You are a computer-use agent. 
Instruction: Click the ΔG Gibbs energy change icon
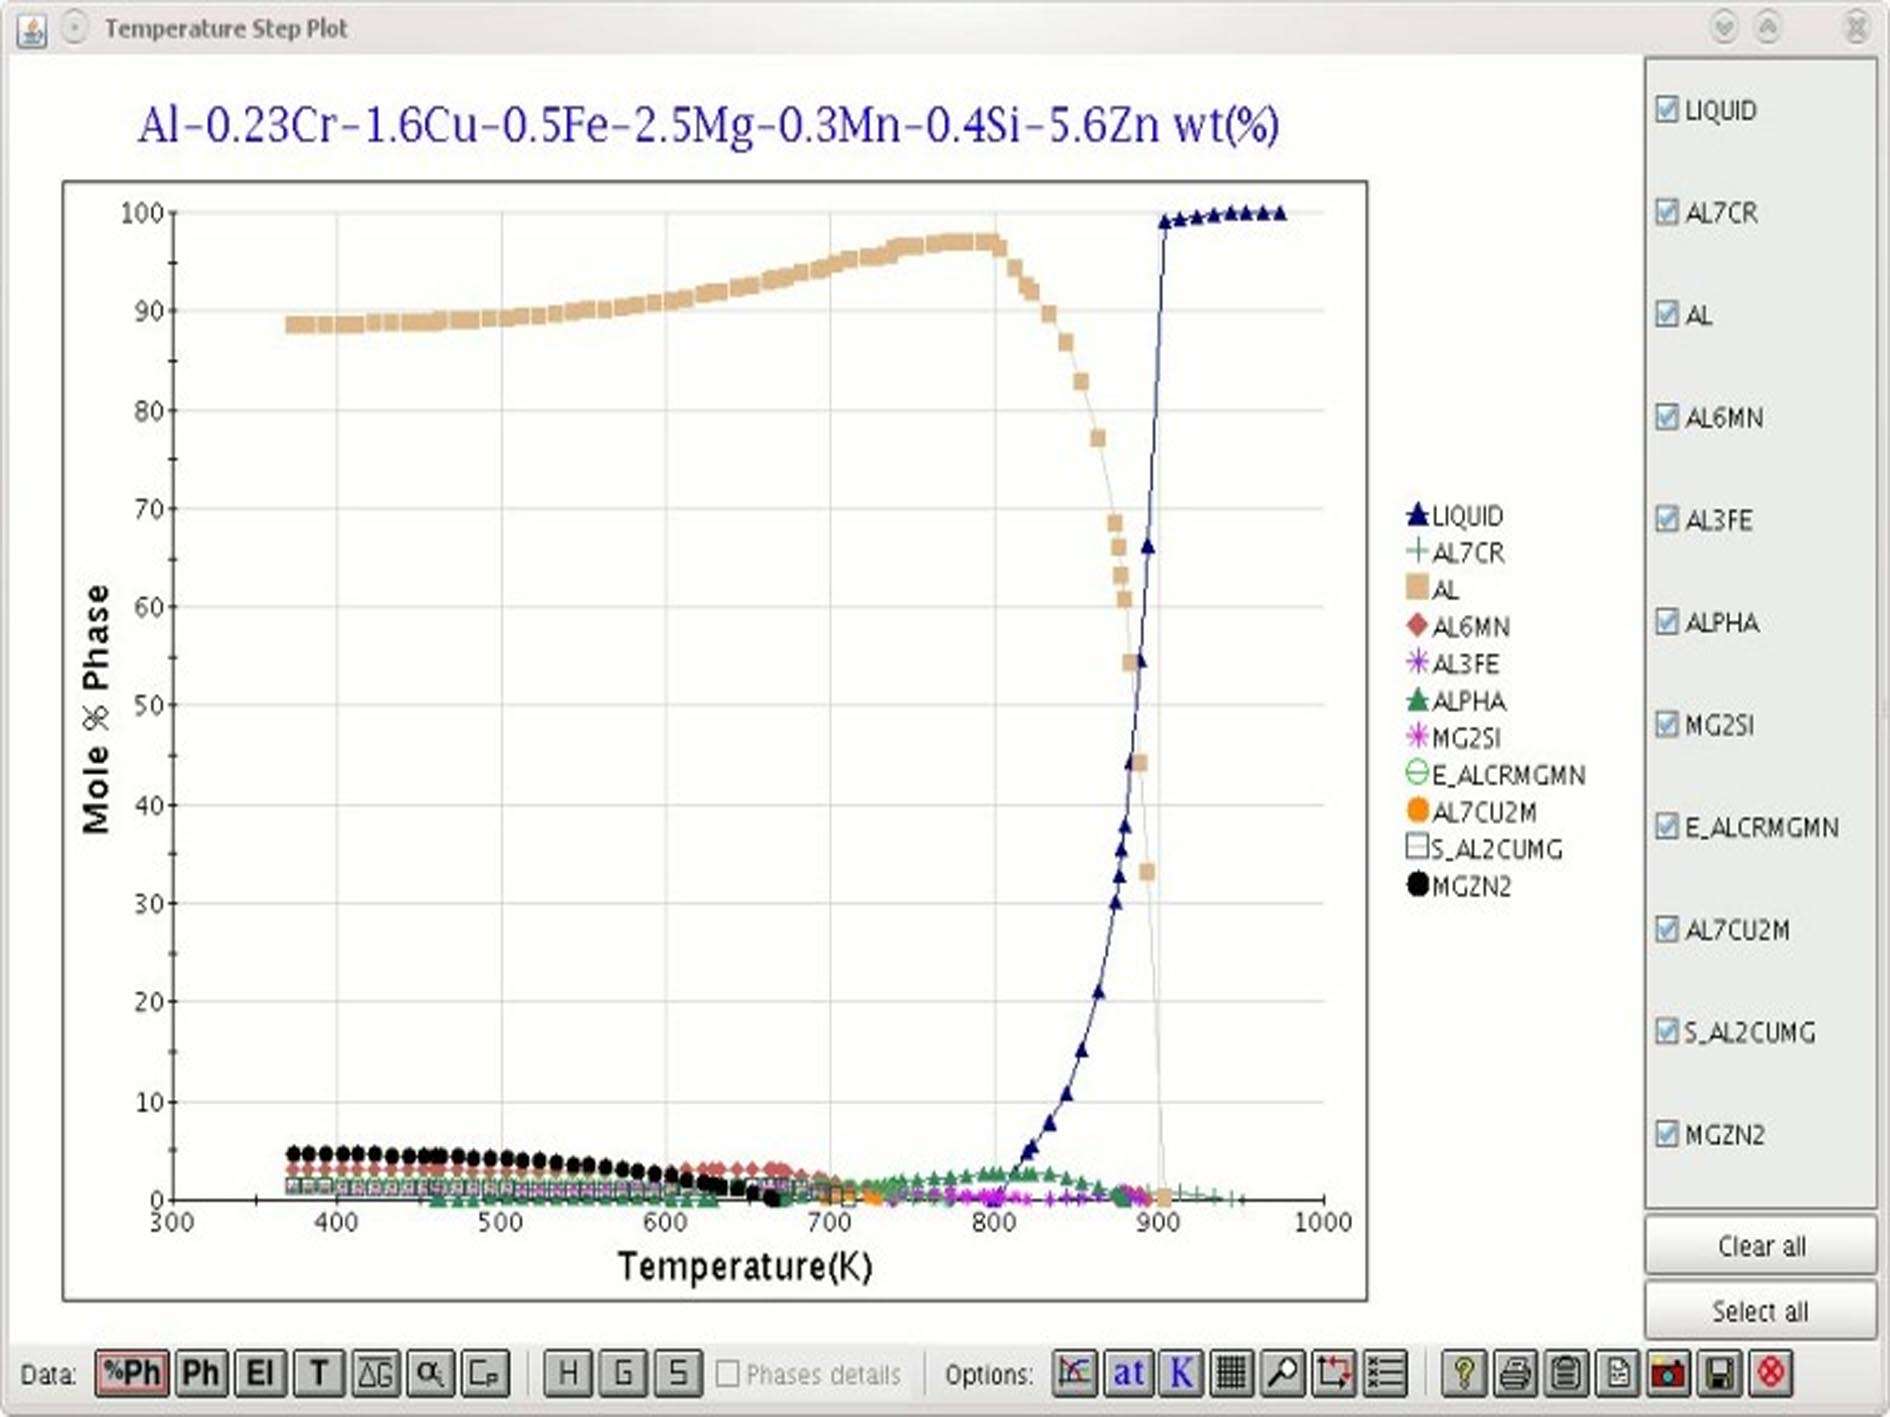(375, 1373)
